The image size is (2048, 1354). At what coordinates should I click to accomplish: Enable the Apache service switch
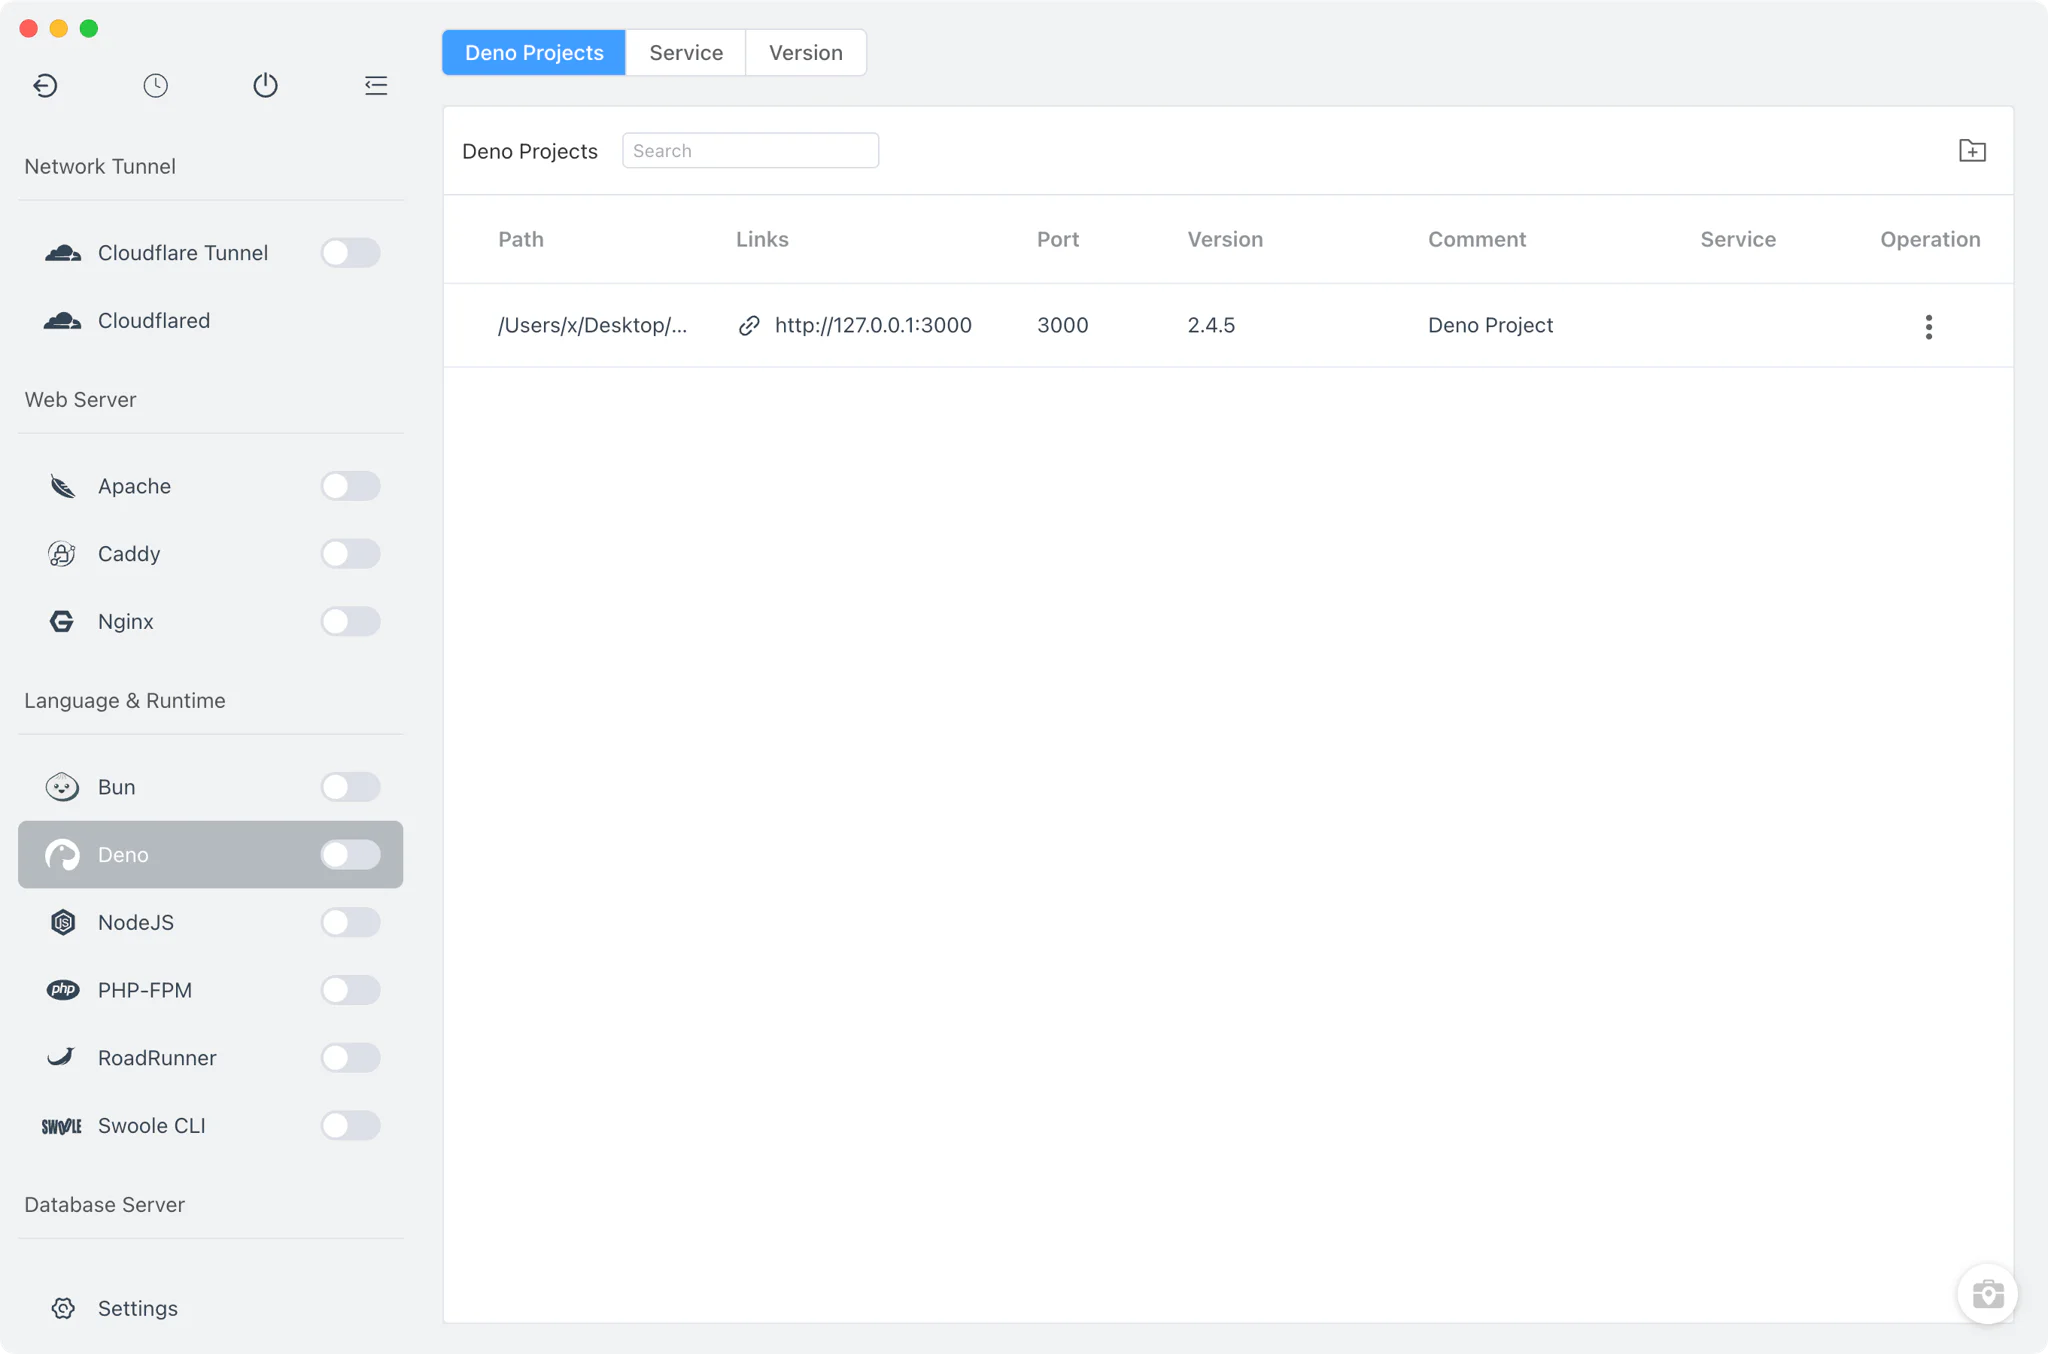pyautogui.click(x=350, y=486)
